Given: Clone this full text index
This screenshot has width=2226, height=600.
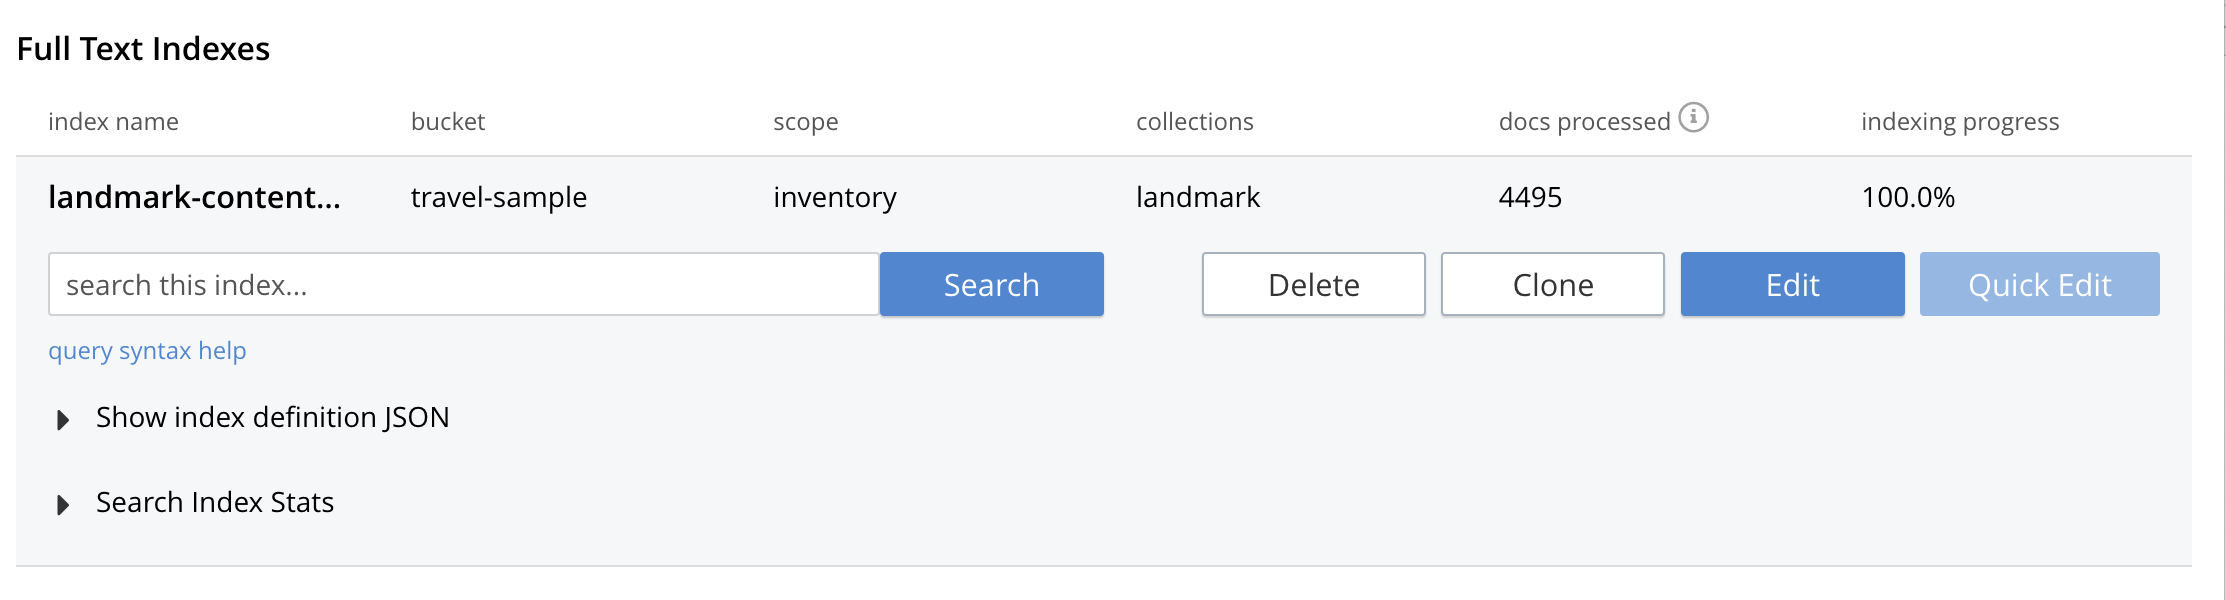Looking at the screenshot, I should point(1552,285).
